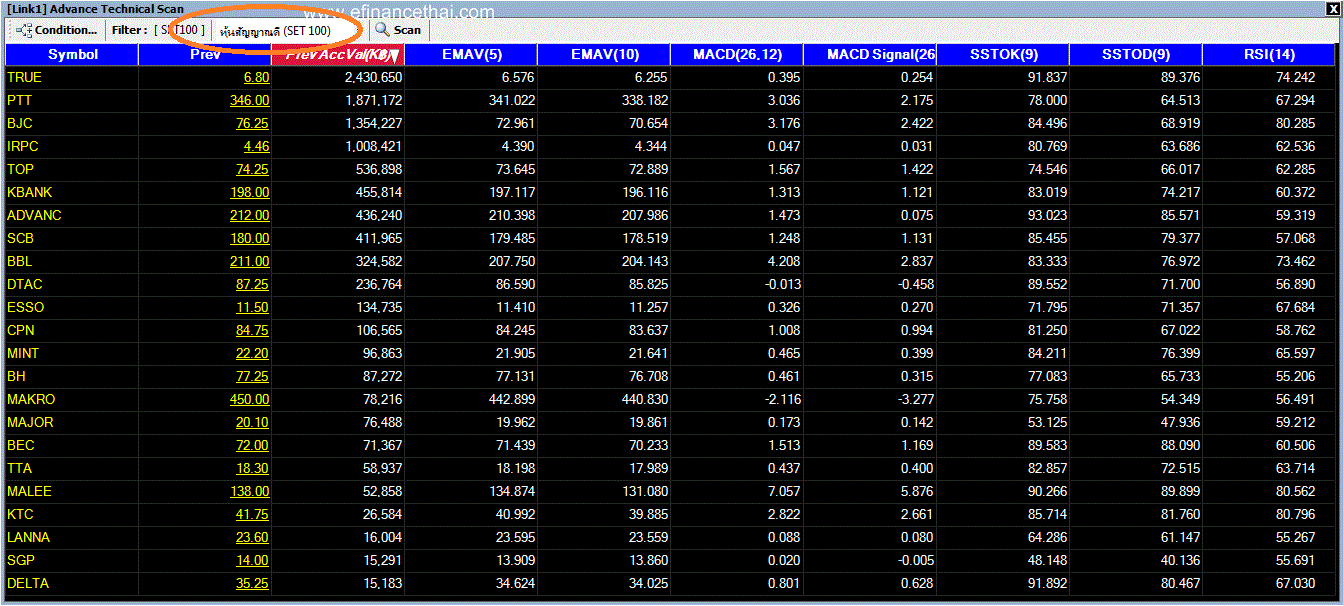Select the KBANK symbol
The image size is (1344, 606).
(28, 192)
